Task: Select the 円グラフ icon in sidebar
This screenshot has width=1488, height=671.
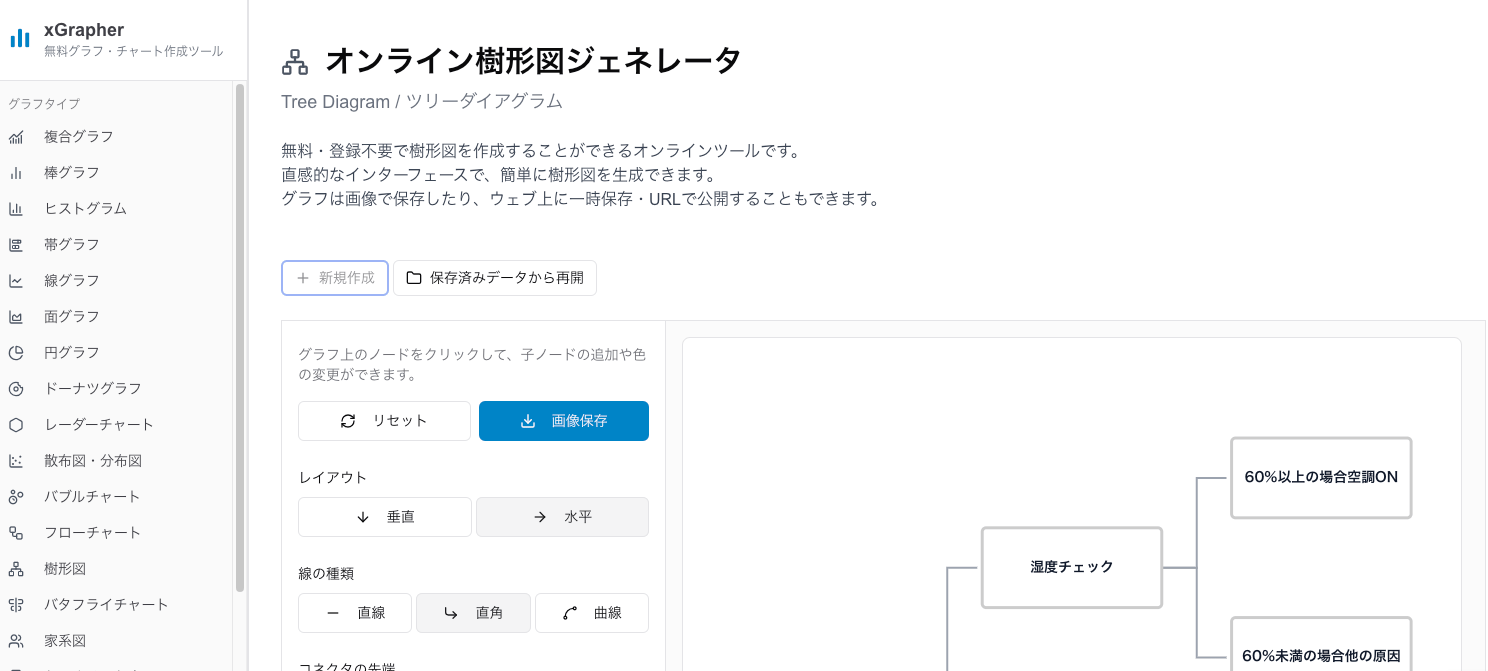Action: coord(17,352)
